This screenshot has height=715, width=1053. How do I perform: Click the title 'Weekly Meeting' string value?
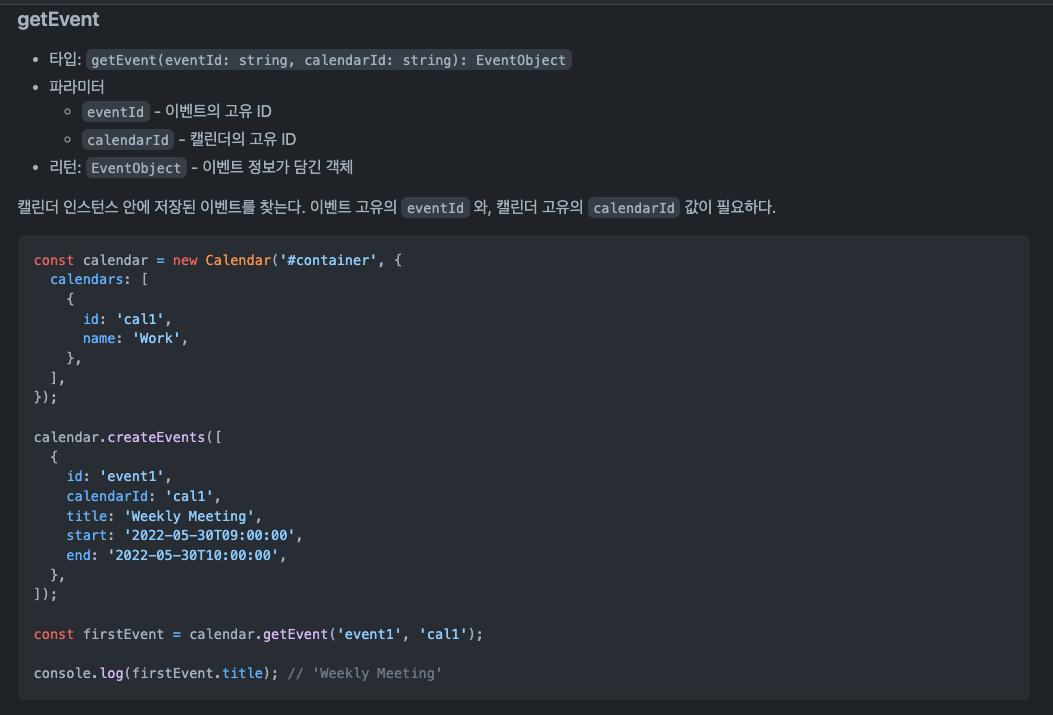coord(191,516)
